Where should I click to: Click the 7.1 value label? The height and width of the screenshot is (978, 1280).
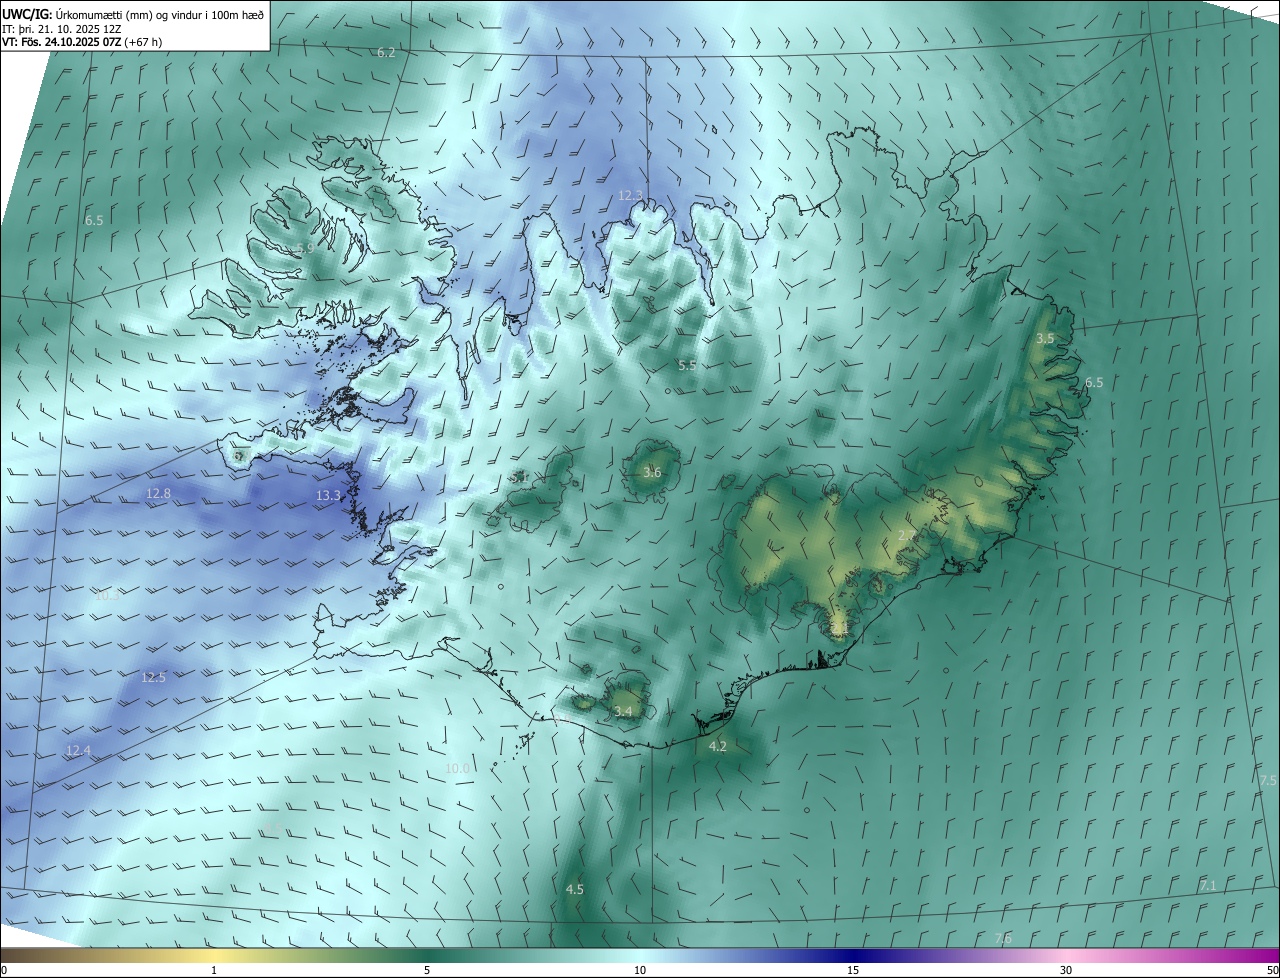pos(1208,886)
